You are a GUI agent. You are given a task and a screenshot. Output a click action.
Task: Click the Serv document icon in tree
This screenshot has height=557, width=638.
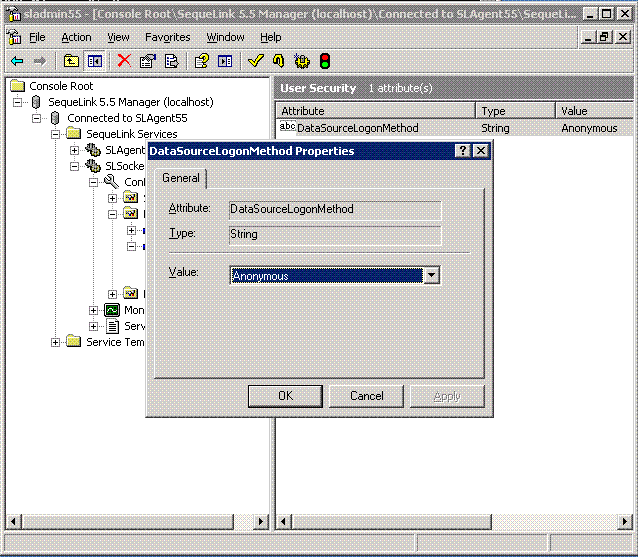(112, 326)
